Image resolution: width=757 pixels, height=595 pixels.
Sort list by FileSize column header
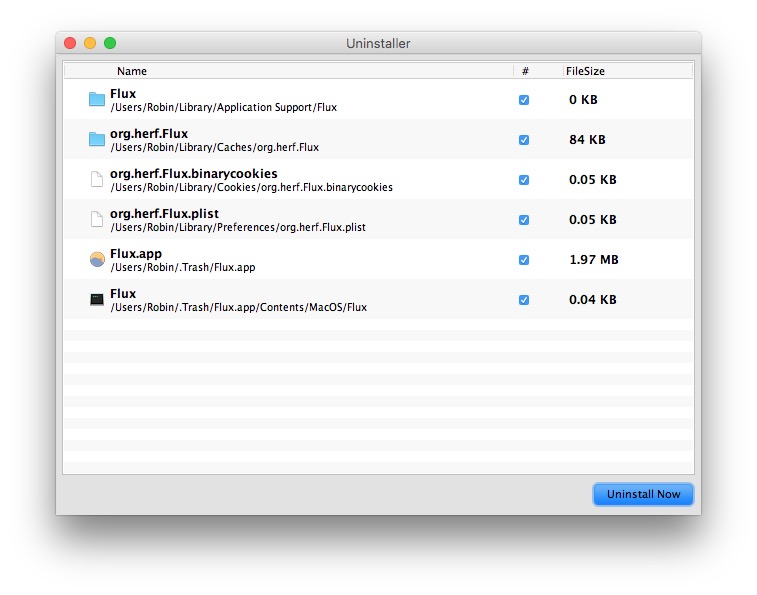(x=585, y=71)
